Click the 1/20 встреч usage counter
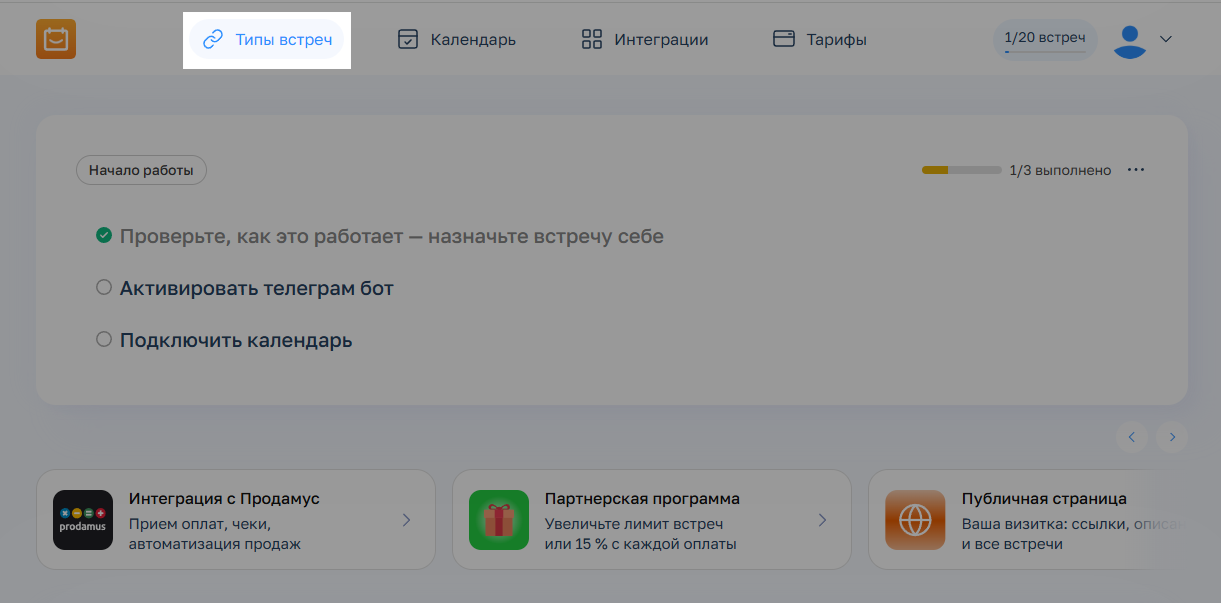The image size is (1221, 603). [1044, 39]
